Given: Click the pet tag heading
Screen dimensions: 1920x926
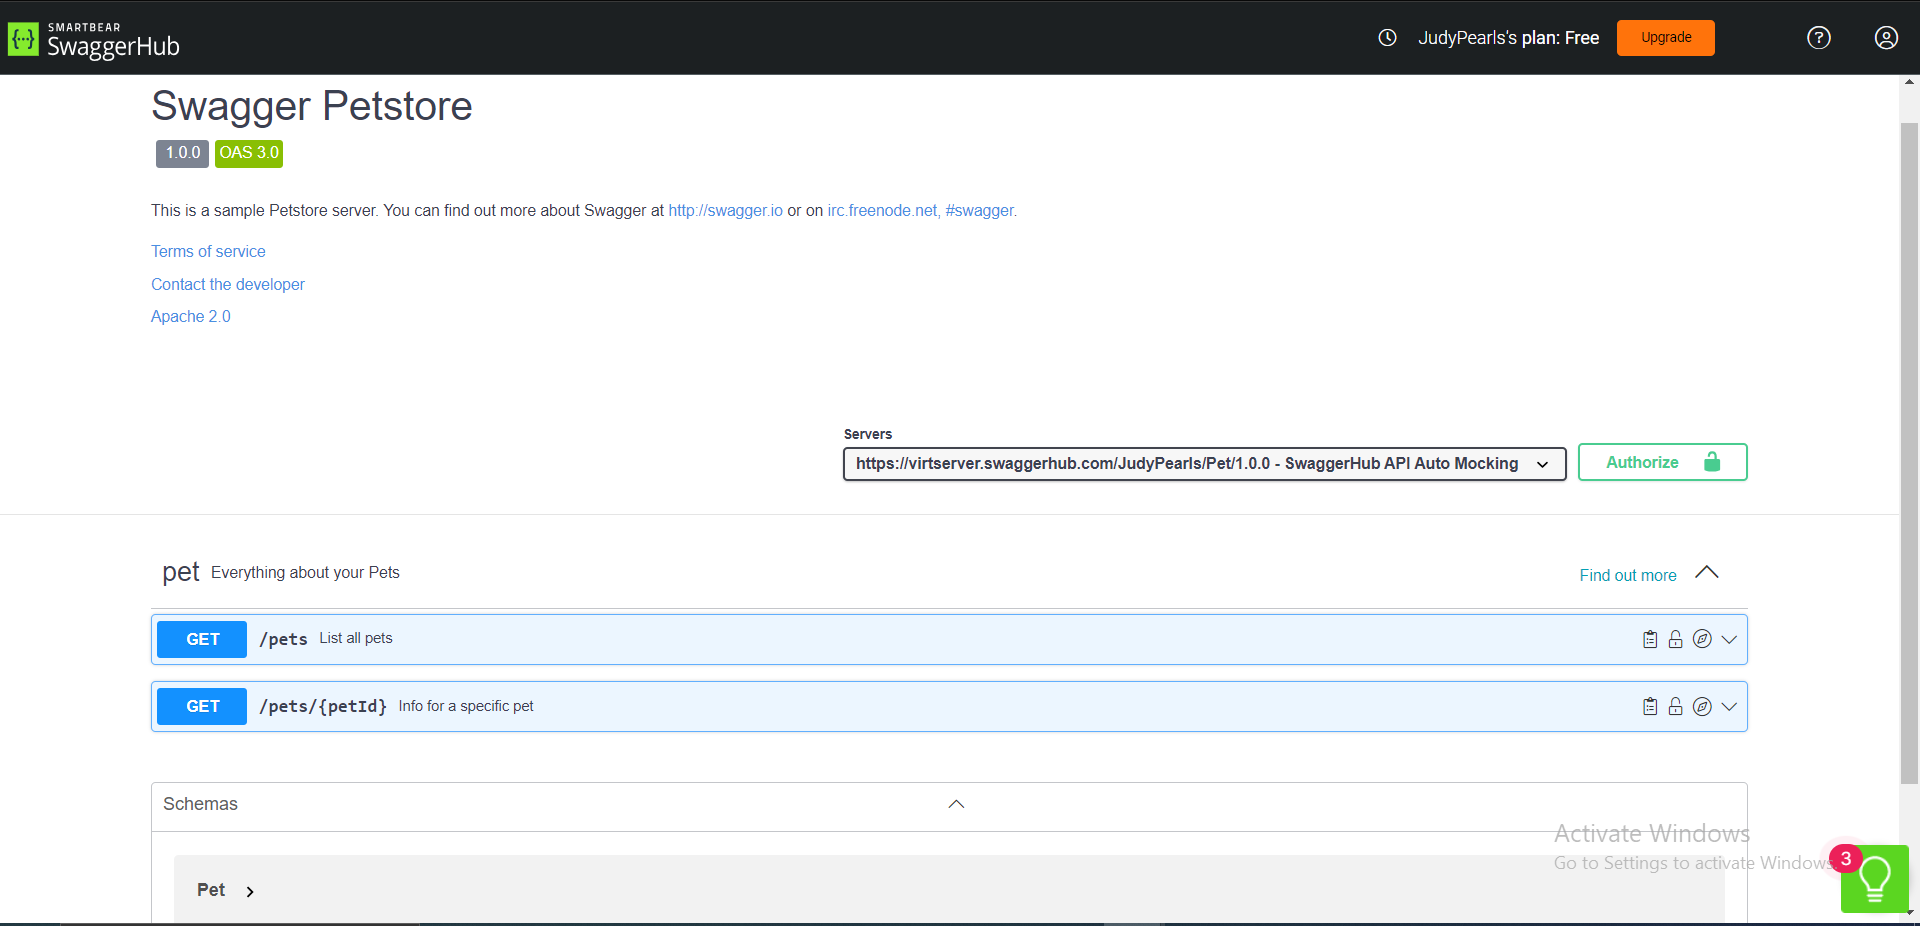Looking at the screenshot, I should [181, 573].
